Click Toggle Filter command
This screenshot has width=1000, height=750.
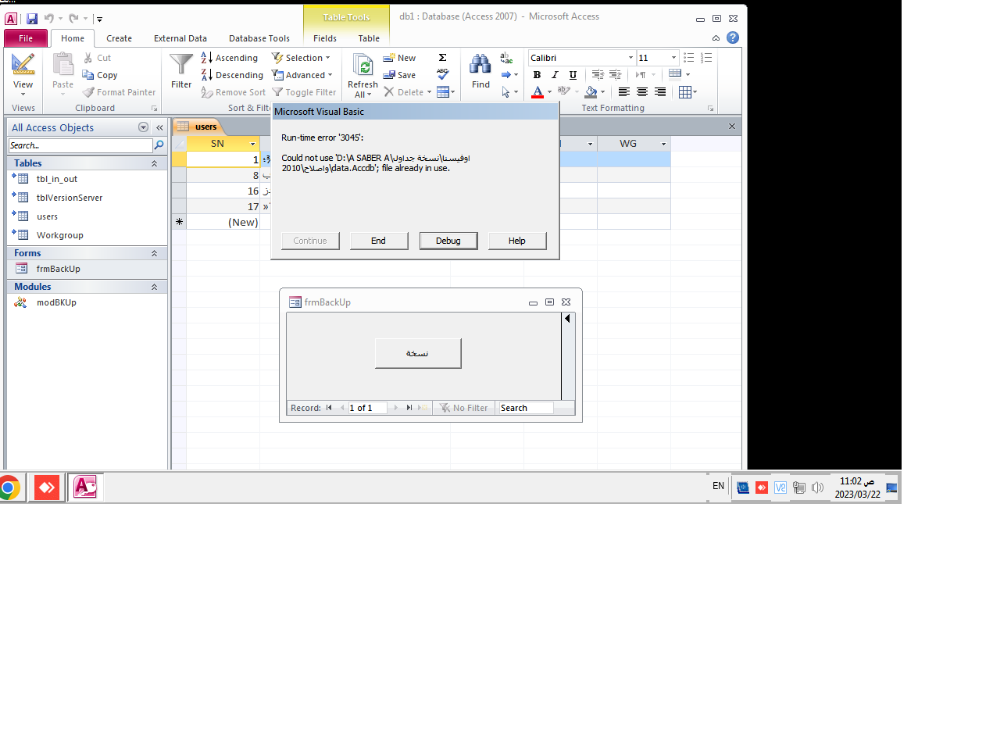304,92
